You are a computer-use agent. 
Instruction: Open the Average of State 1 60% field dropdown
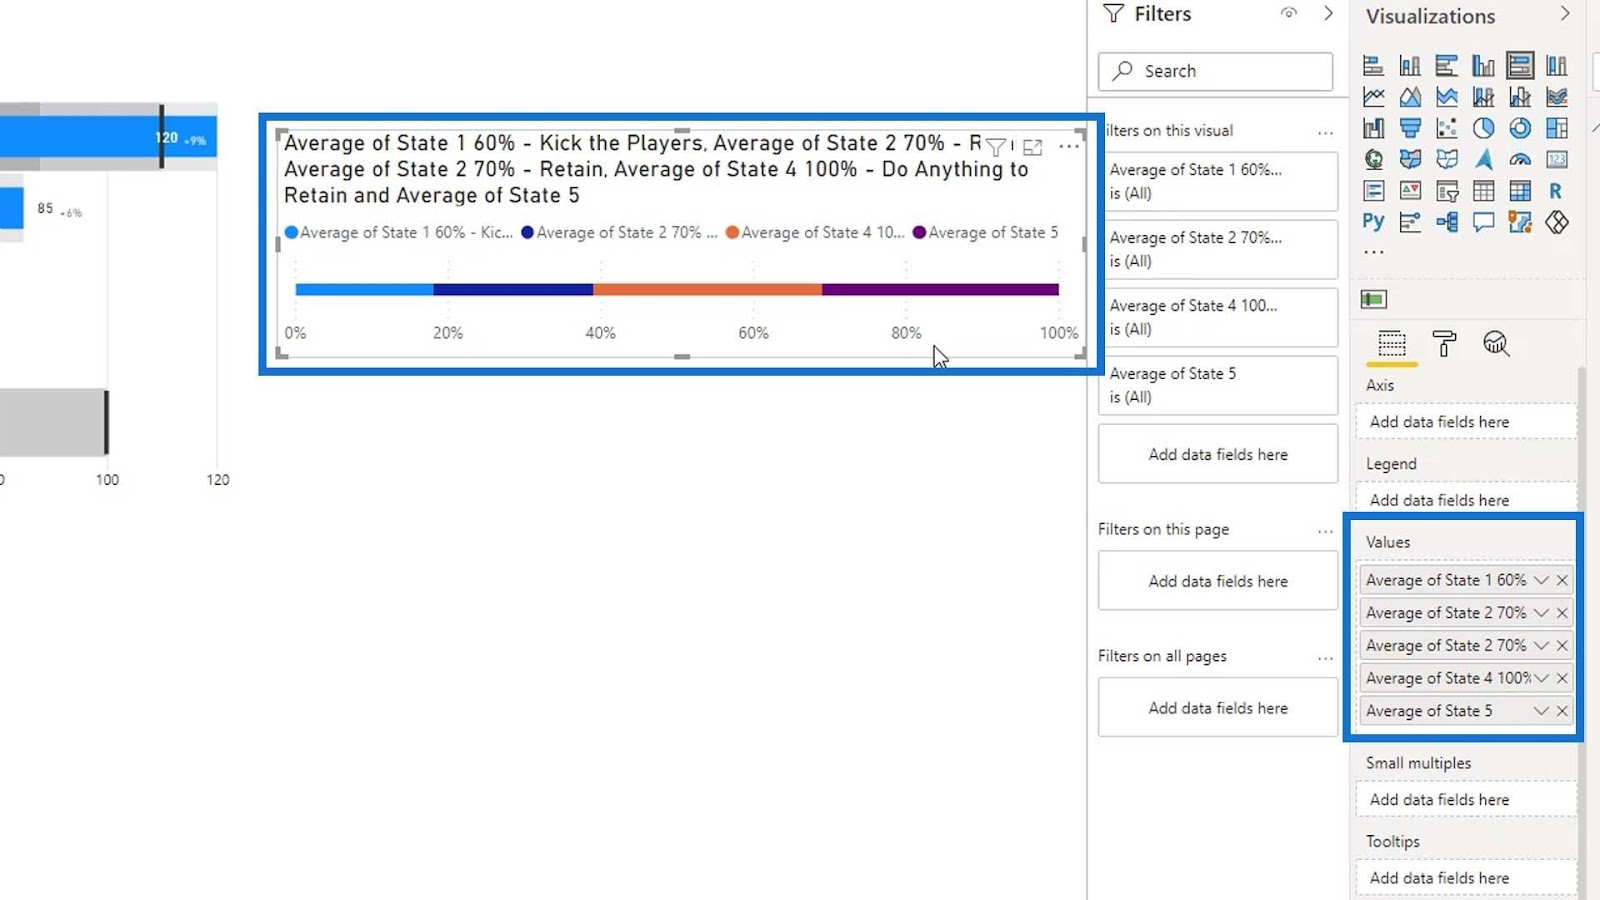(x=1541, y=580)
